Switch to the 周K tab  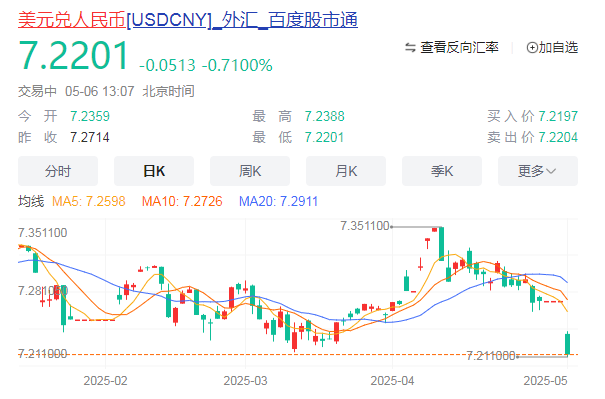[x=250, y=171]
